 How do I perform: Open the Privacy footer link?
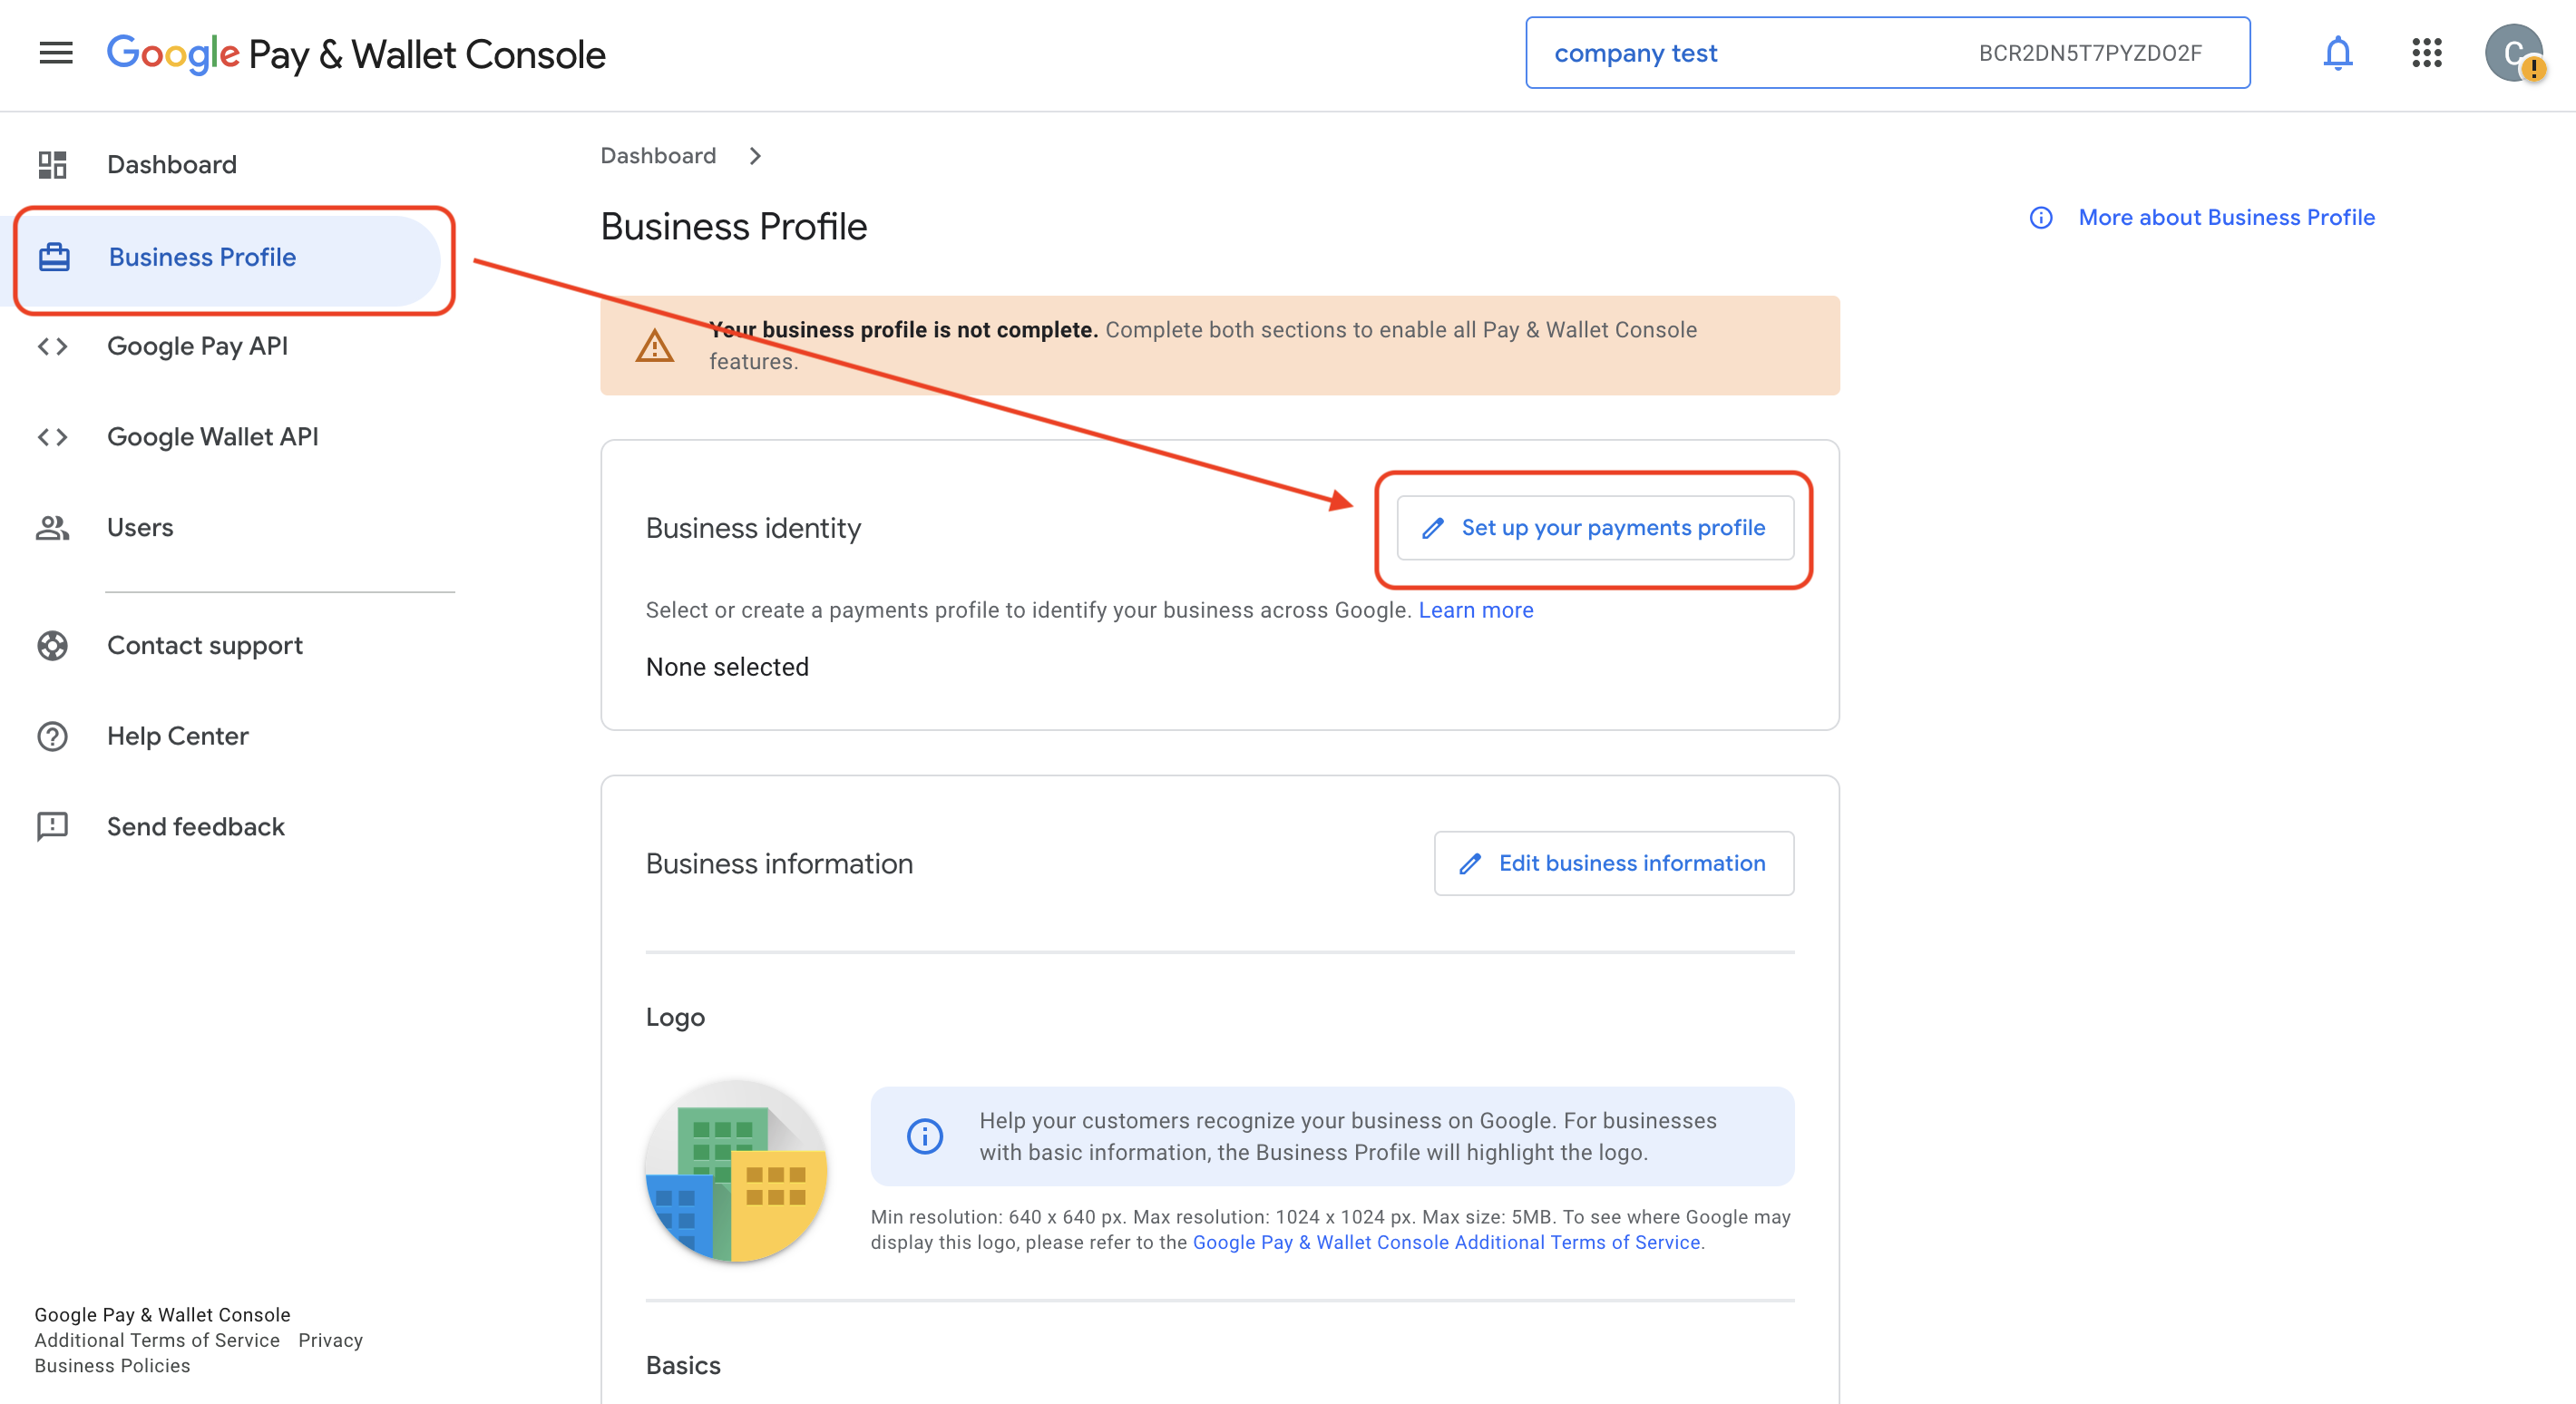330,1341
